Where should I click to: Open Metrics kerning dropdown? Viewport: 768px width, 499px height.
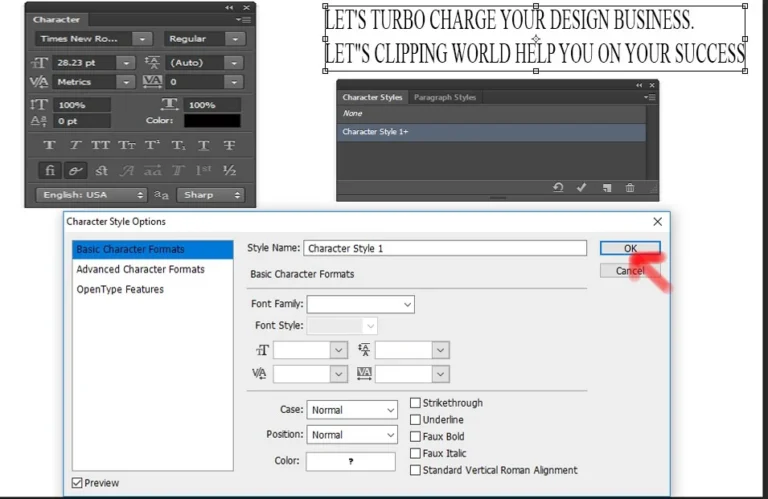click(x=126, y=82)
